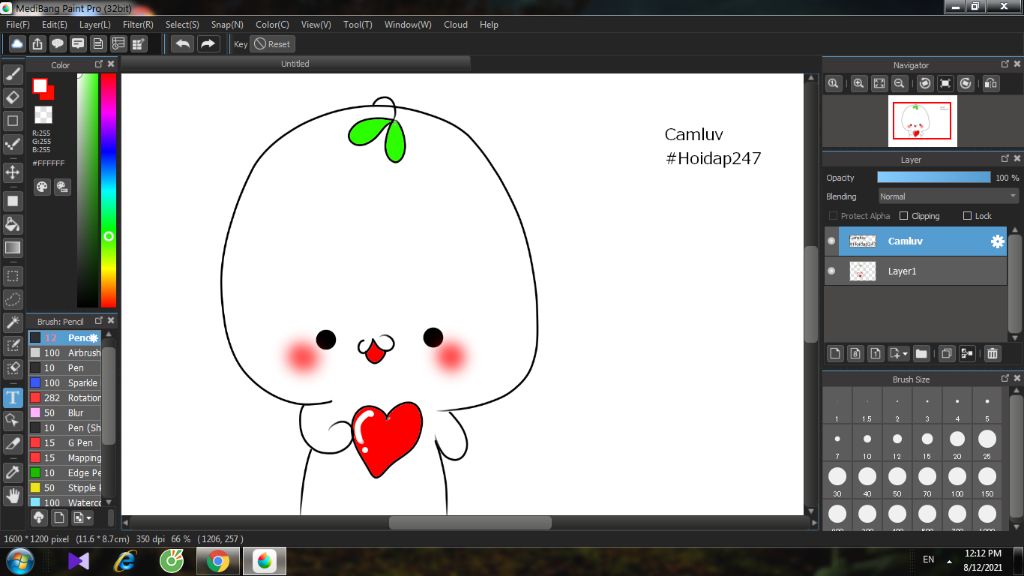Close the Color panel

coord(111,64)
